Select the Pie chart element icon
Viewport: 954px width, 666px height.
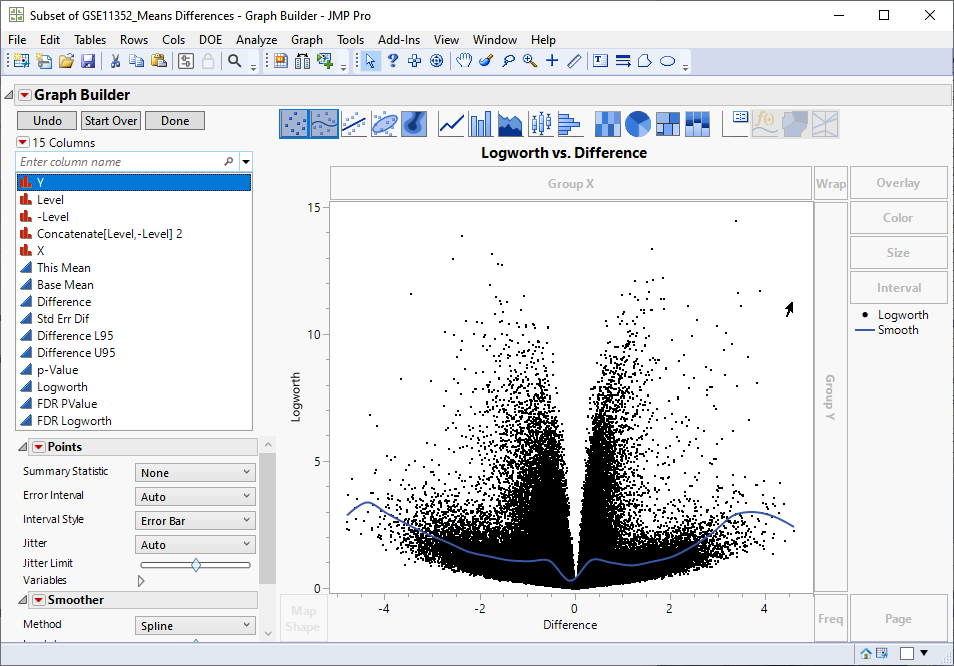coord(638,123)
